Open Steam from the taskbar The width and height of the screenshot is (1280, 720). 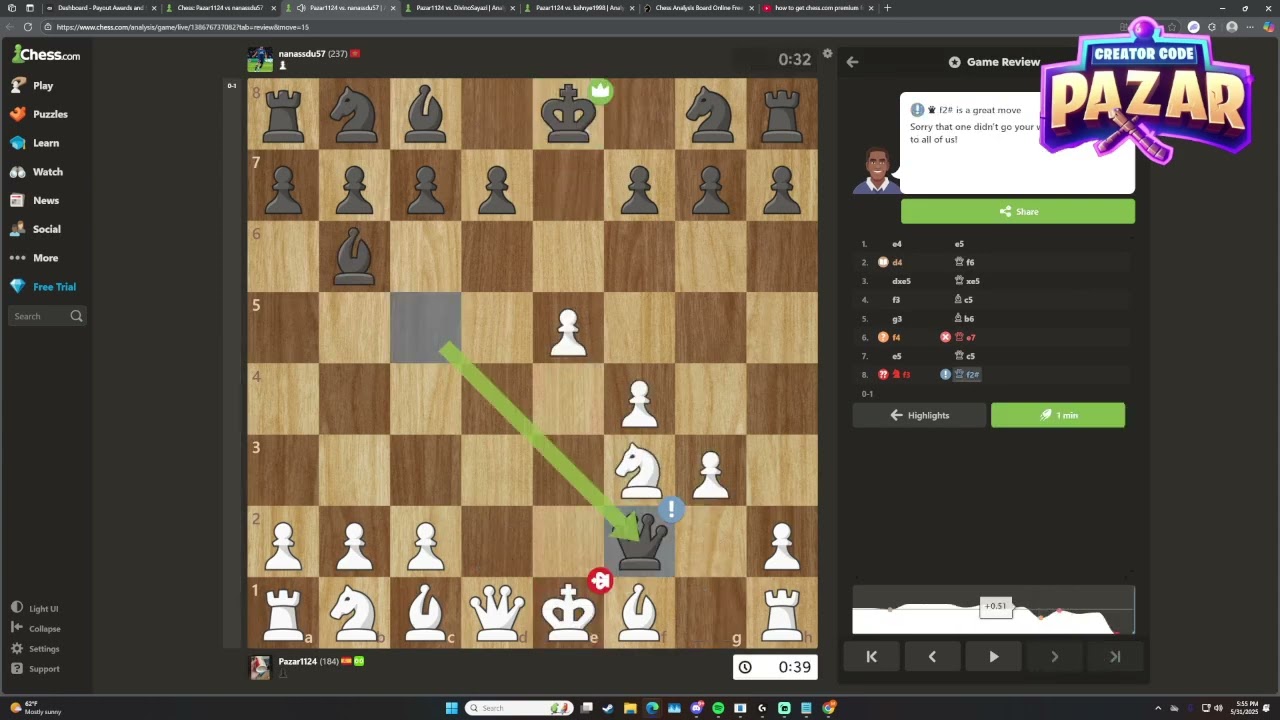[x=608, y=708]
